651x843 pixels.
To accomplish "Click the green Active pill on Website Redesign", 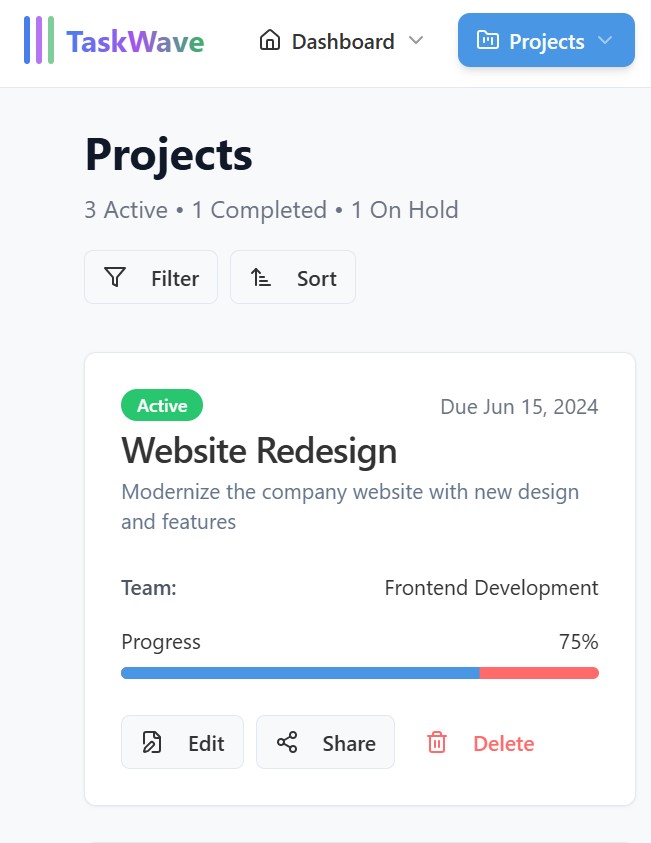I will [x=162, y=405].
